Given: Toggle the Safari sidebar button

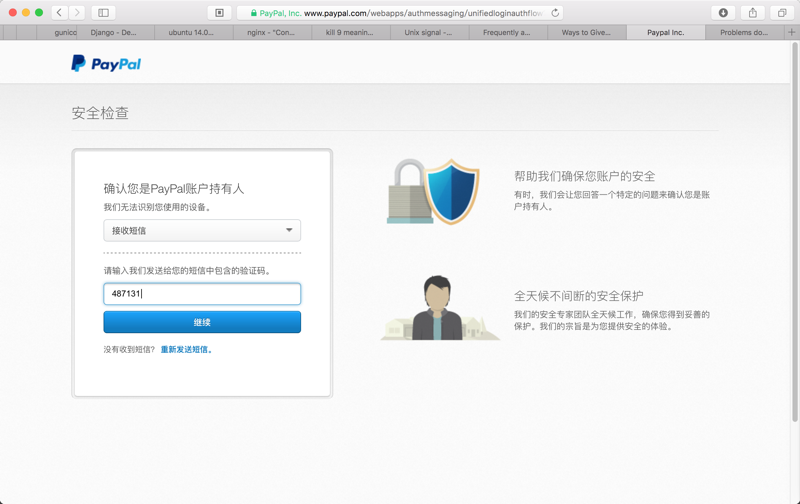Looking at the screenshot, I should pos(103,13).
